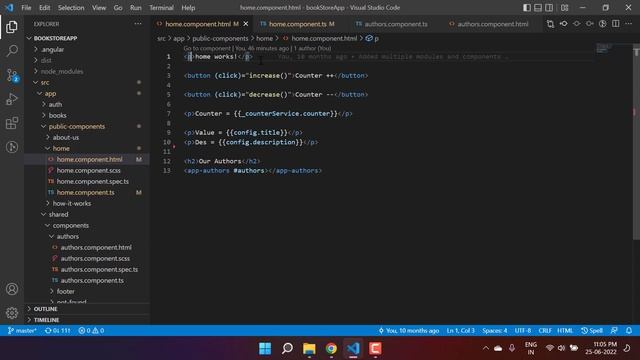Open the Explorer view in activity bar
Image resolution: width=640 pixels, height=360 pixels.
coord(12,27)
